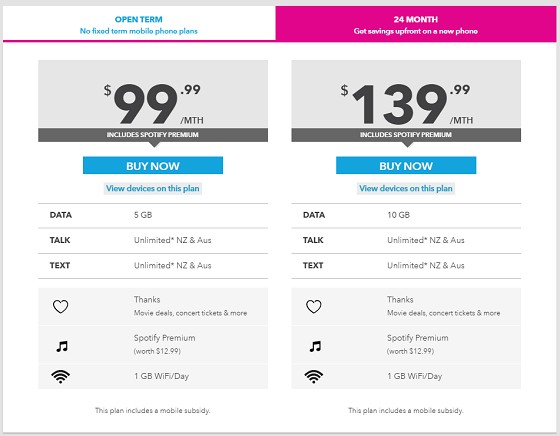
Task: Click WiFi icon in $139.99 plan
Action: [x=314, y=376]
